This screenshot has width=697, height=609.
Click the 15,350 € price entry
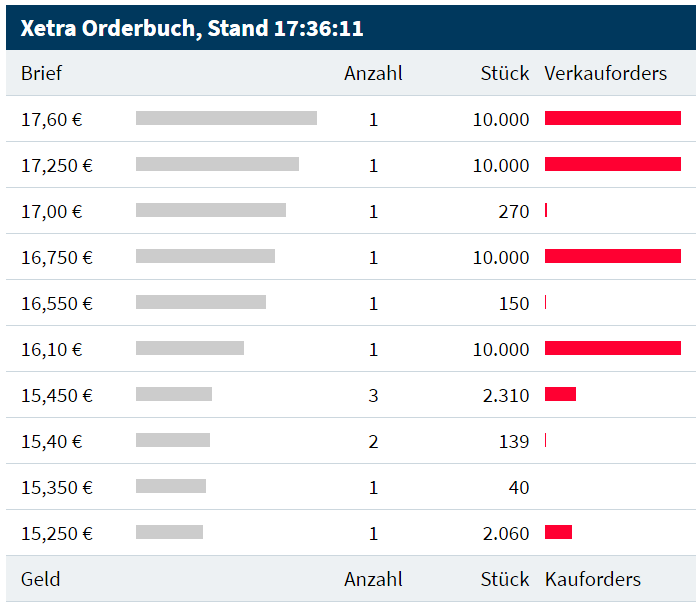57,487
